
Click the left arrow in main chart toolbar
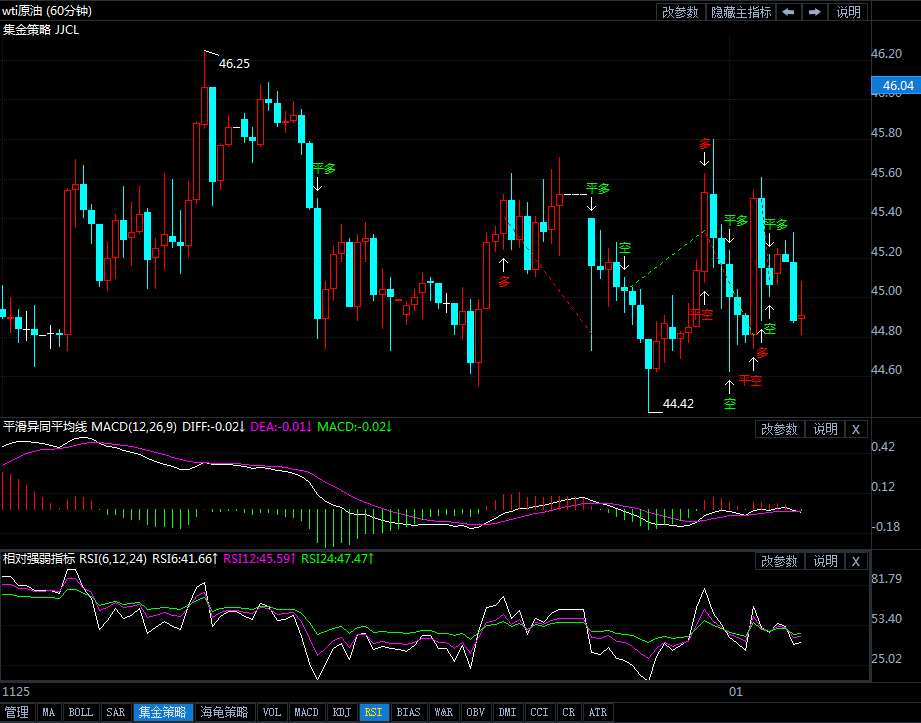click(789, 12)
